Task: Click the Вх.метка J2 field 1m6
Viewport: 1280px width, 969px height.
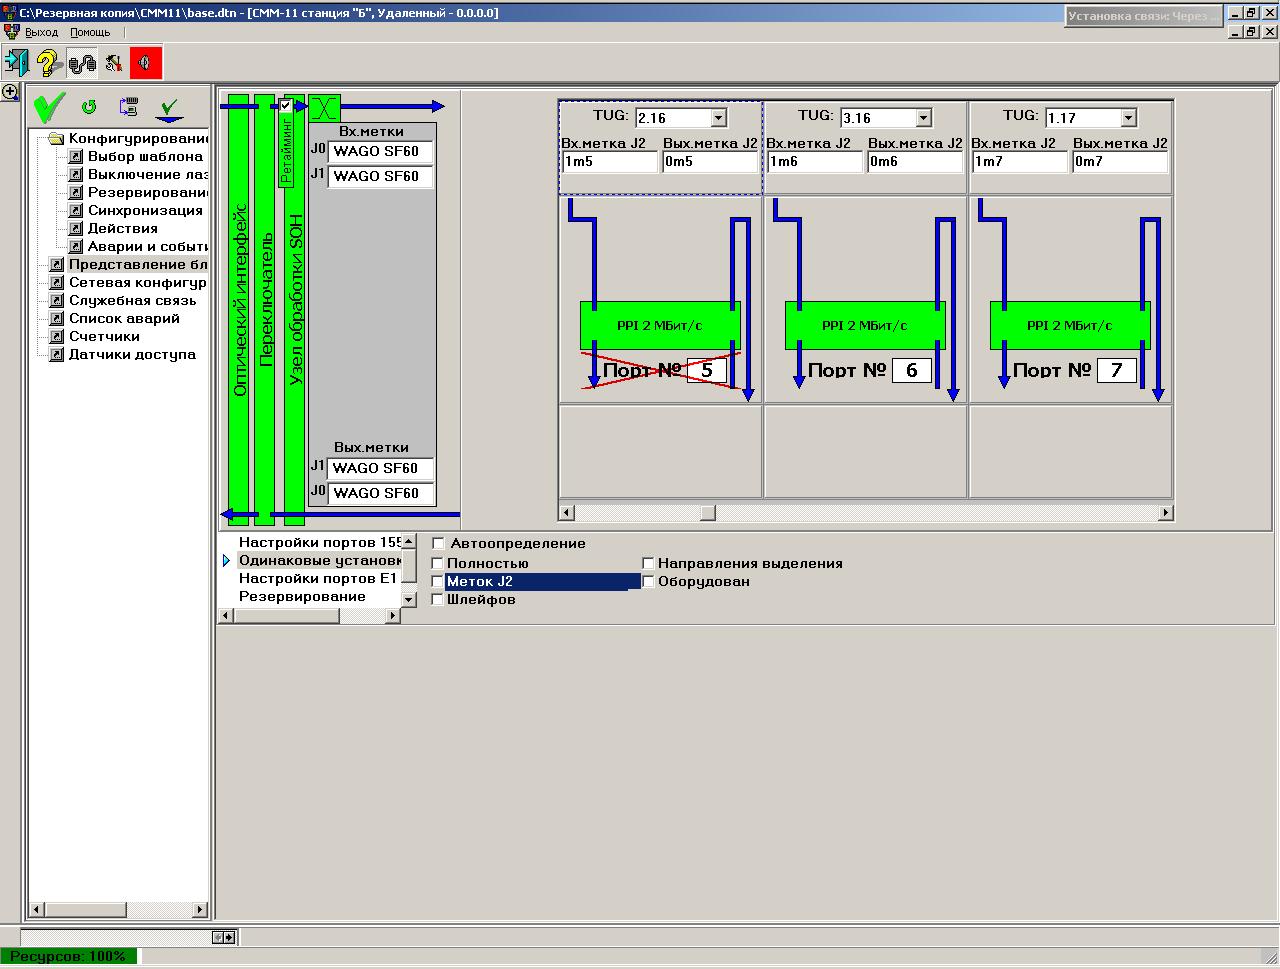Action: [x=815, y=162]
